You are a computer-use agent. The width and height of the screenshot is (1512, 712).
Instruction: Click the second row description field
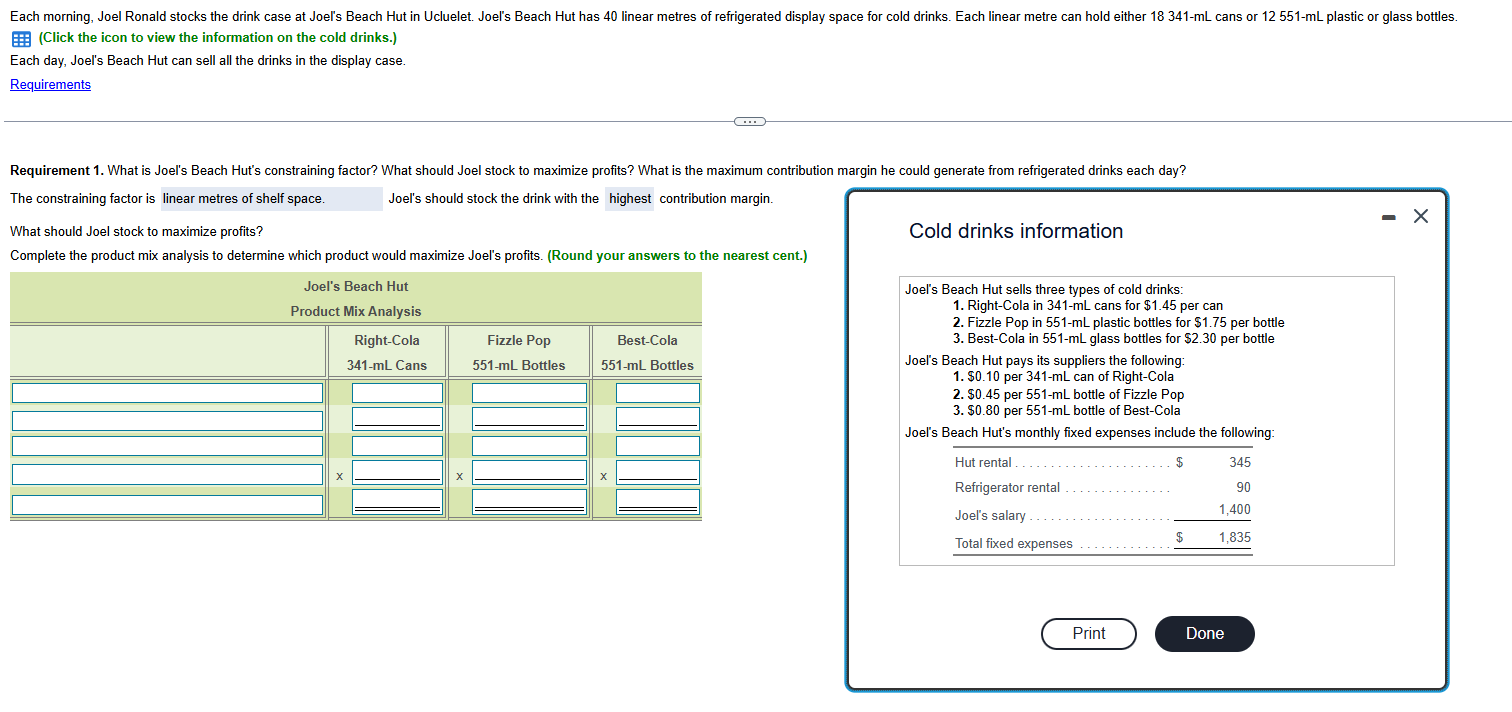167,419
